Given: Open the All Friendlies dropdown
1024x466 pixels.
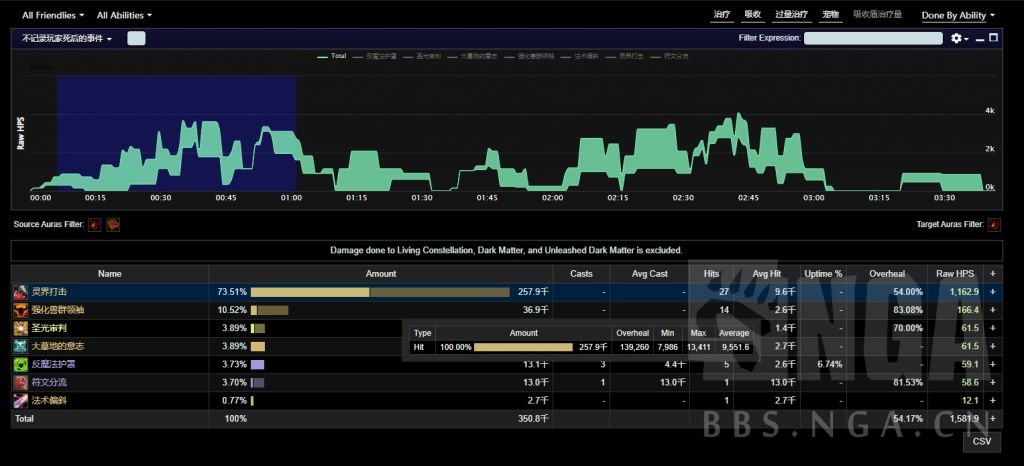Looking at the screenshot, I should (x=55, y=15).
